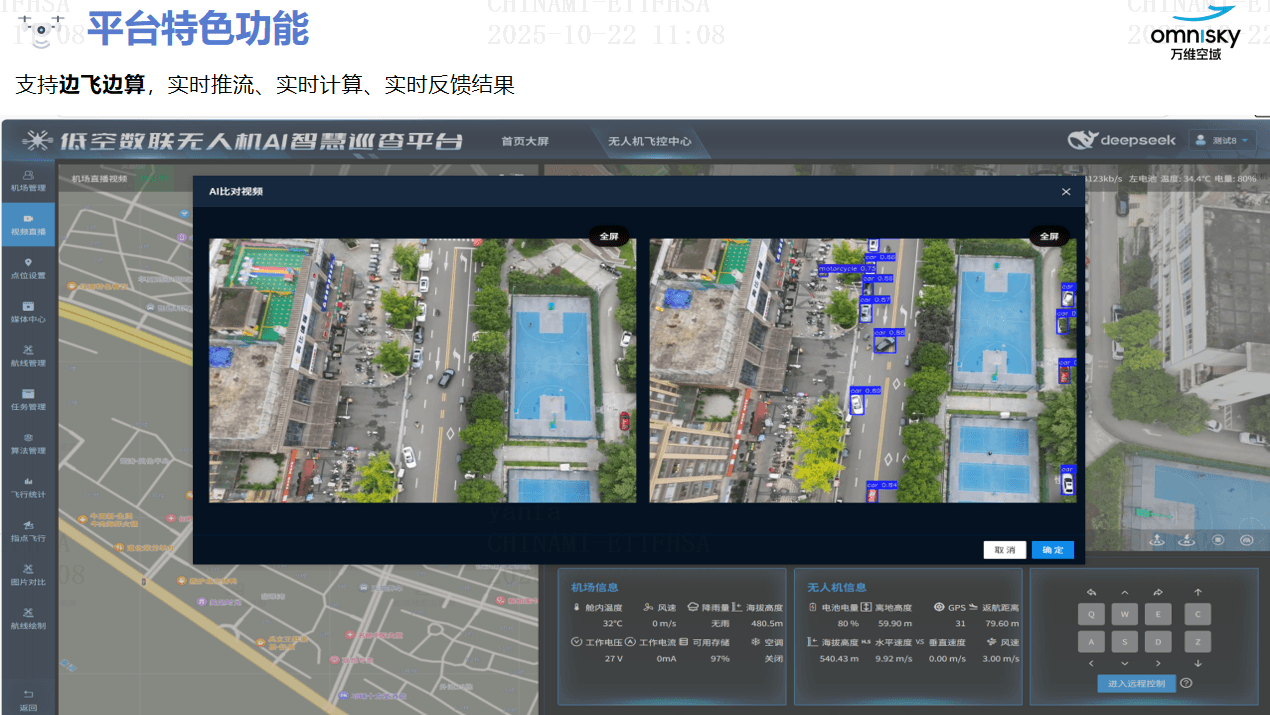Switch to the 无人机飞控中心 tab

pyautogui.click(x=649, y=142)
